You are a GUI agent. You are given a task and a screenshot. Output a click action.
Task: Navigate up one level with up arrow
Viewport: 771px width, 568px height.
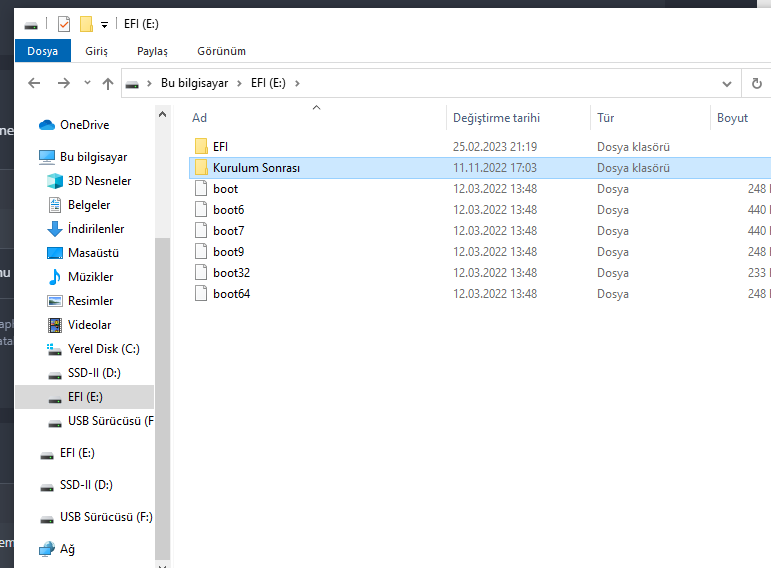tap(108, 83)
